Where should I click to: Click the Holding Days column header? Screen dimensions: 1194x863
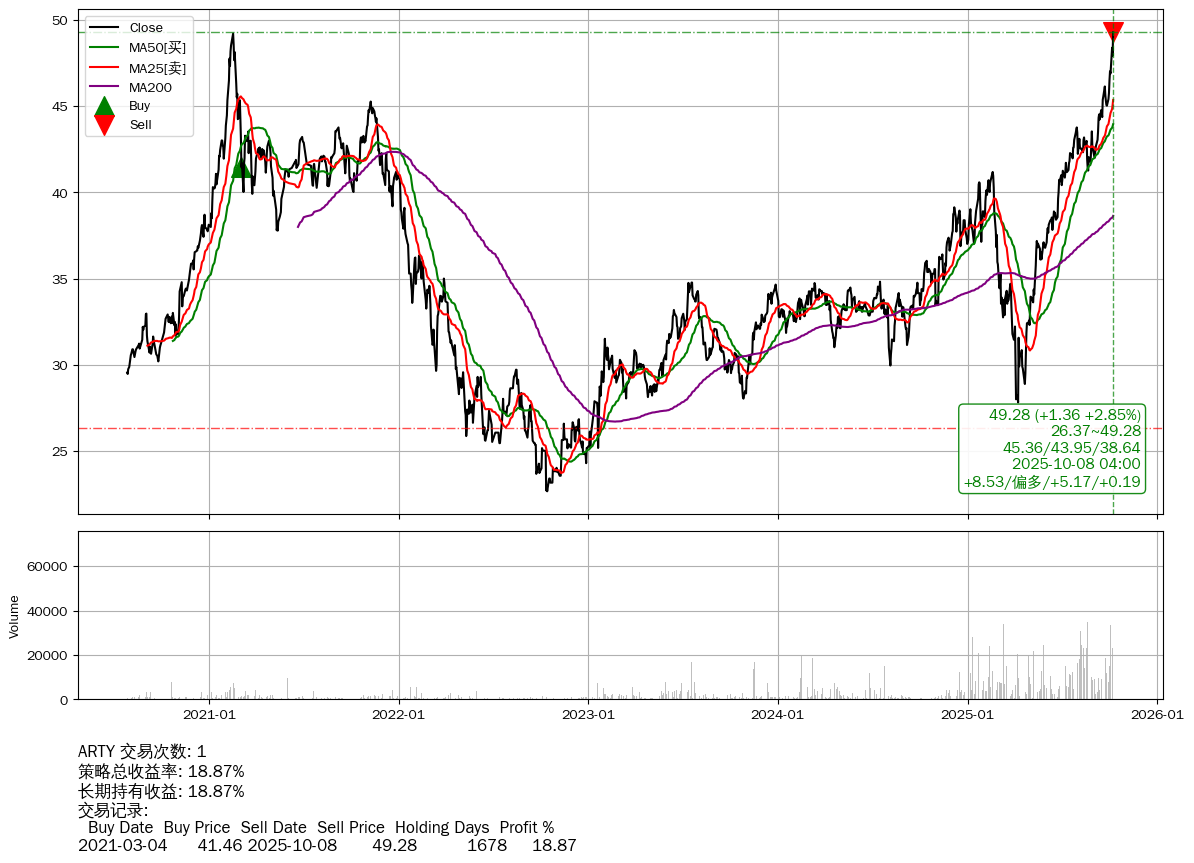(x=442, y=828)
